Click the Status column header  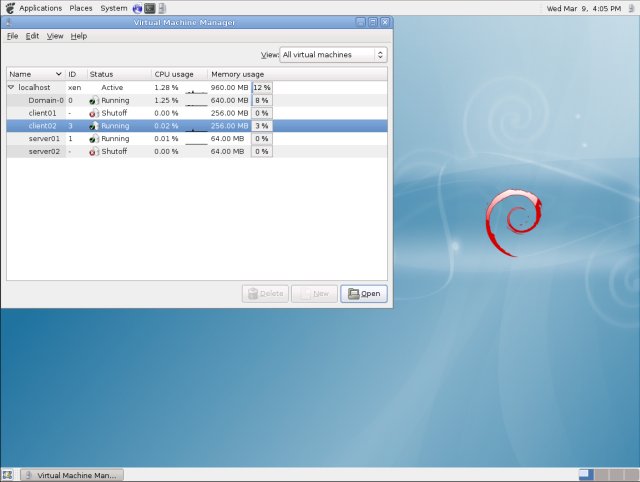(119, 74)
